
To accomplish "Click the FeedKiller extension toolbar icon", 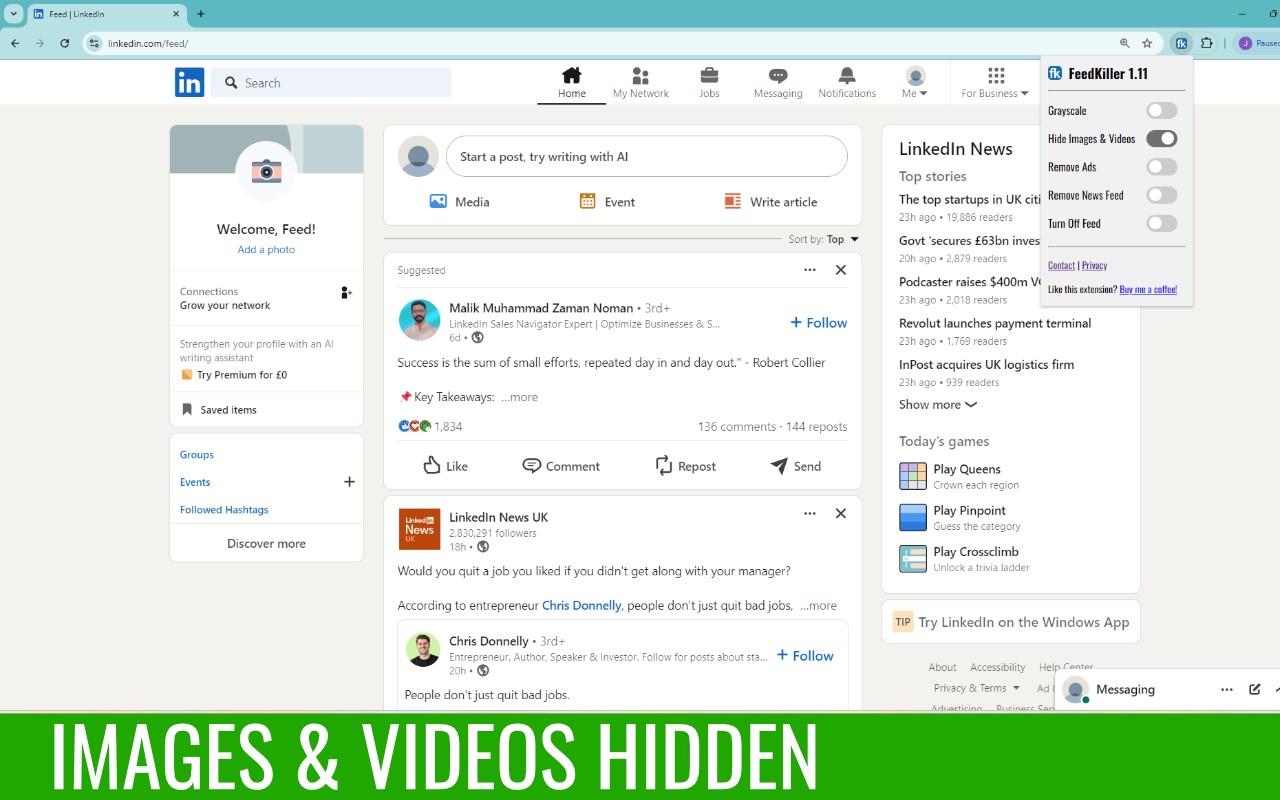I will point(1181,43).
